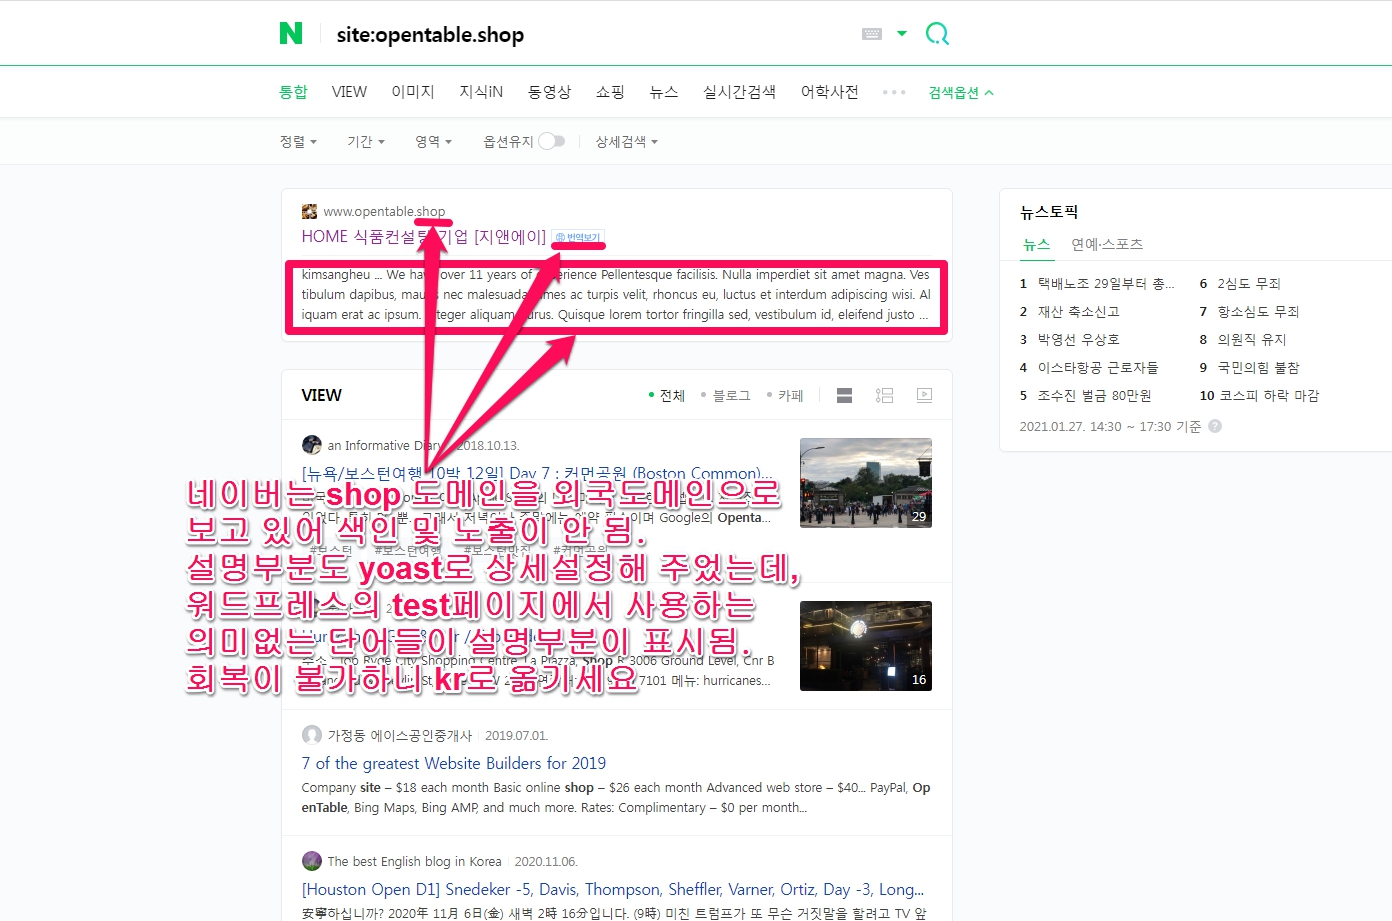
Task: Show more tabs via three dots
Action: [894, 92]
